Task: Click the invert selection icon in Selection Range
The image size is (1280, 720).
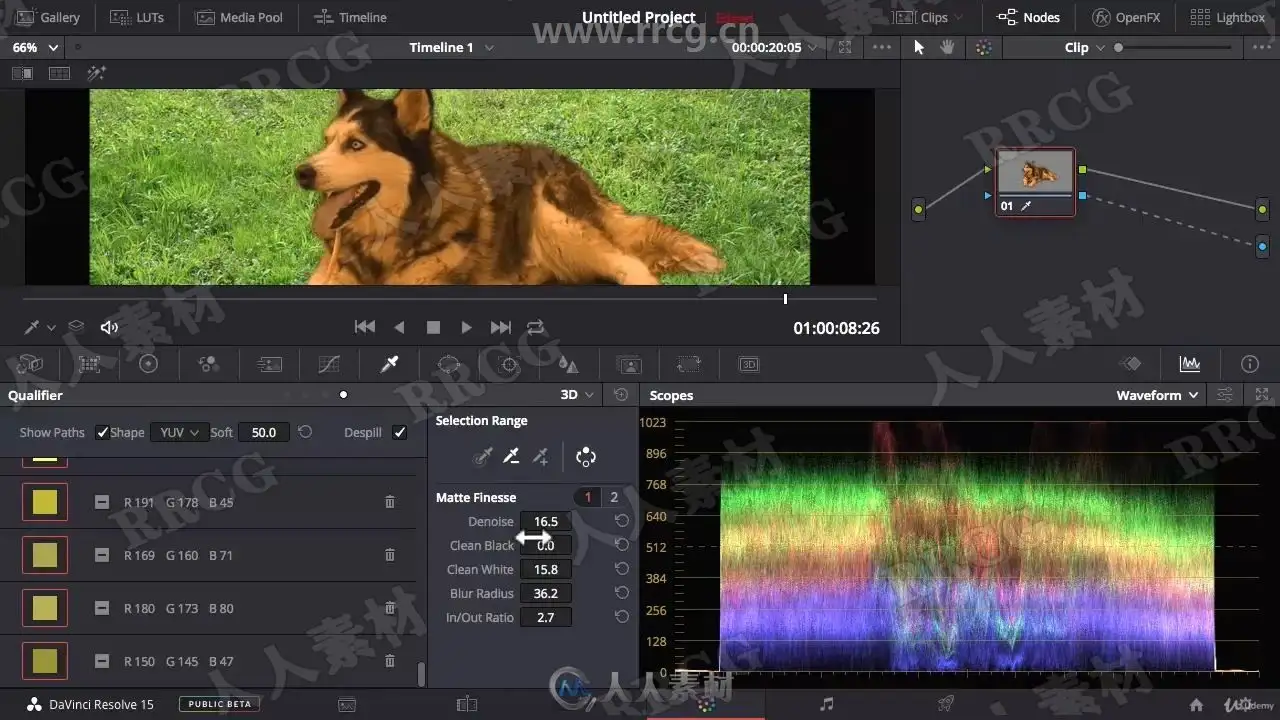Action: [x=586, y=457]
